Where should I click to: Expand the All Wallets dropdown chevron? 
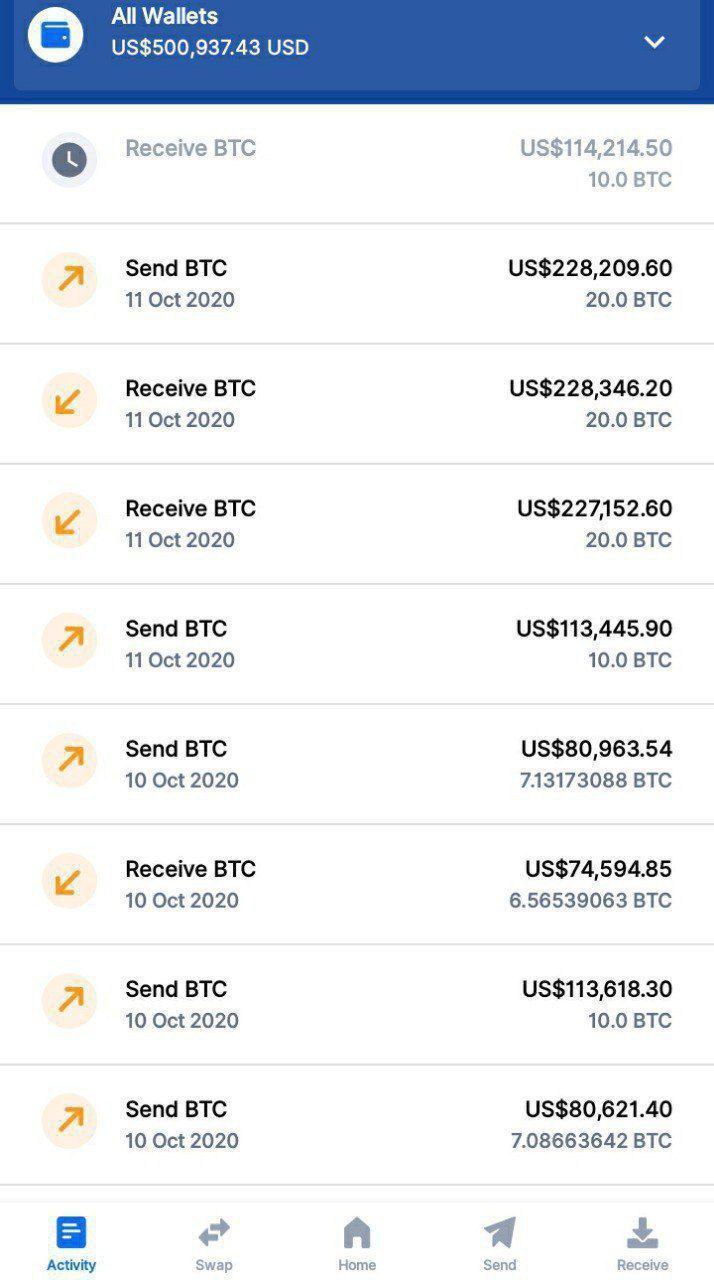tap(654, 42)
